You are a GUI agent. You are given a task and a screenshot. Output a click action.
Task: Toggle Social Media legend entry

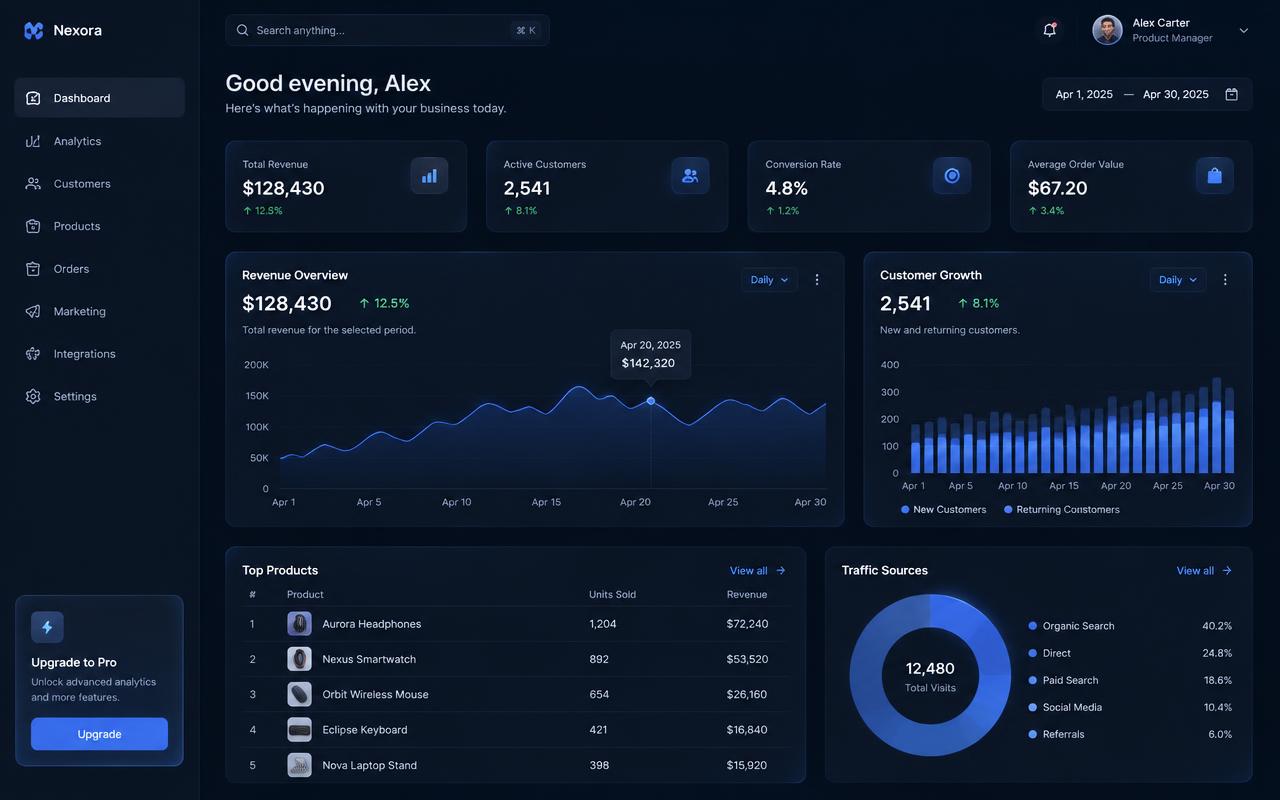[1065, 707]
